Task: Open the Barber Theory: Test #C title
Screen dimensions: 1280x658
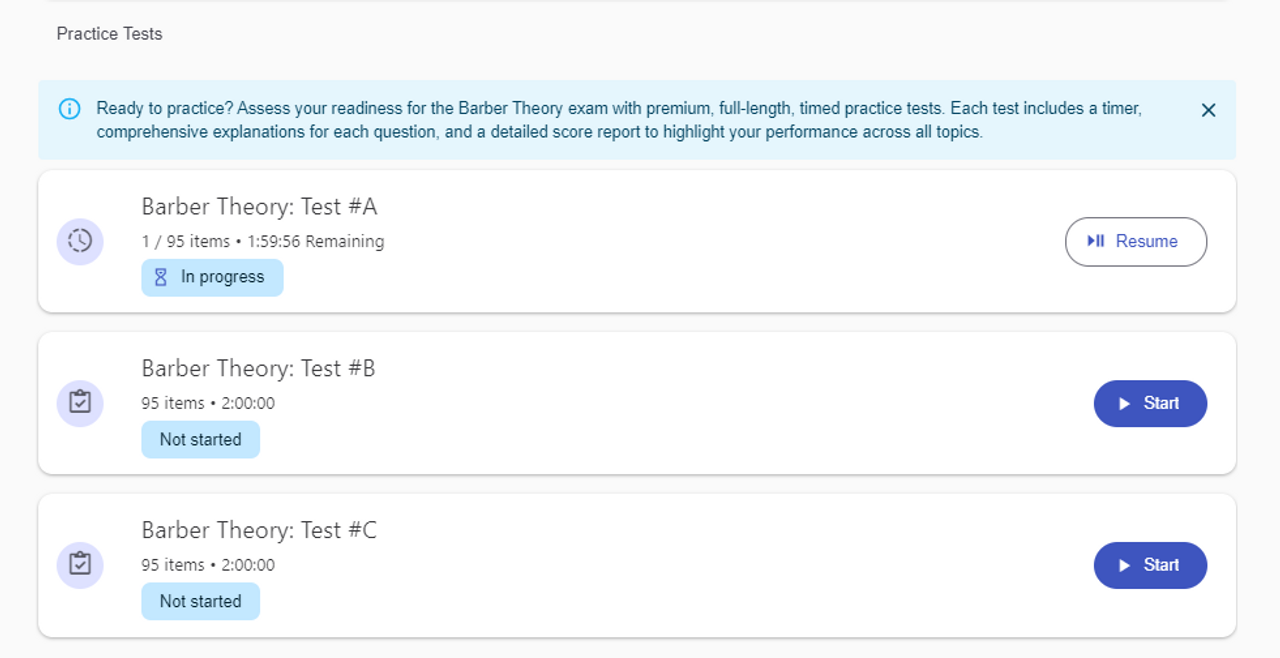Action: click(259, 531)
